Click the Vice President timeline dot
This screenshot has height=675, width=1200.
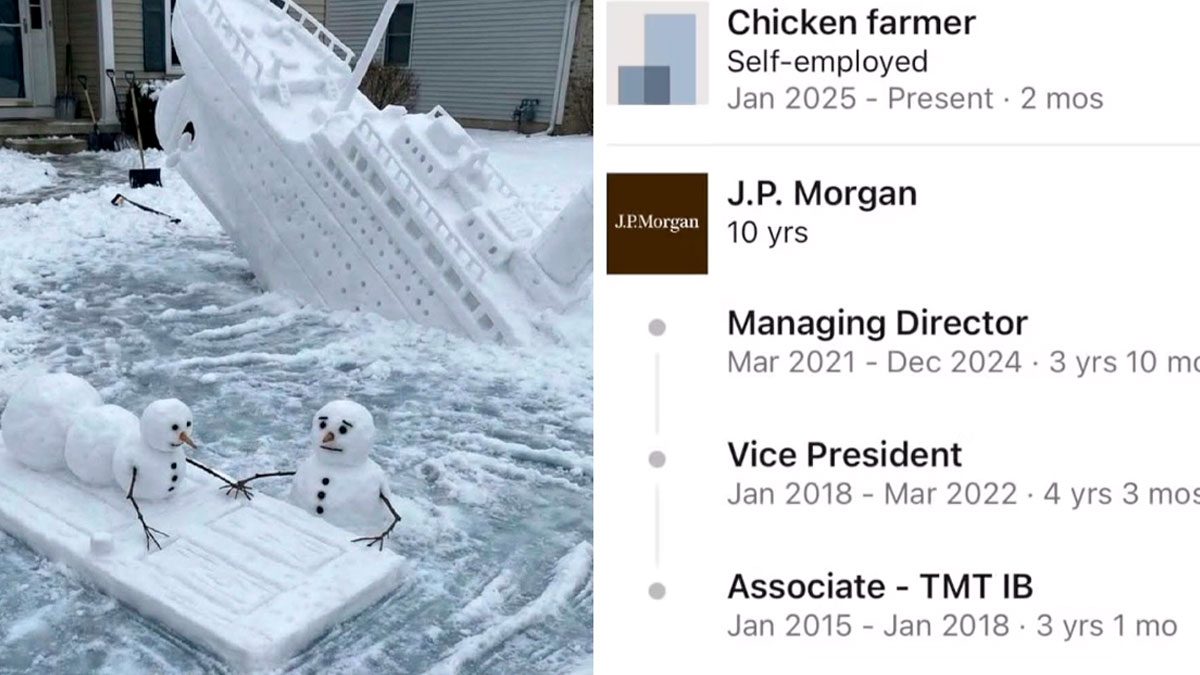657,459
